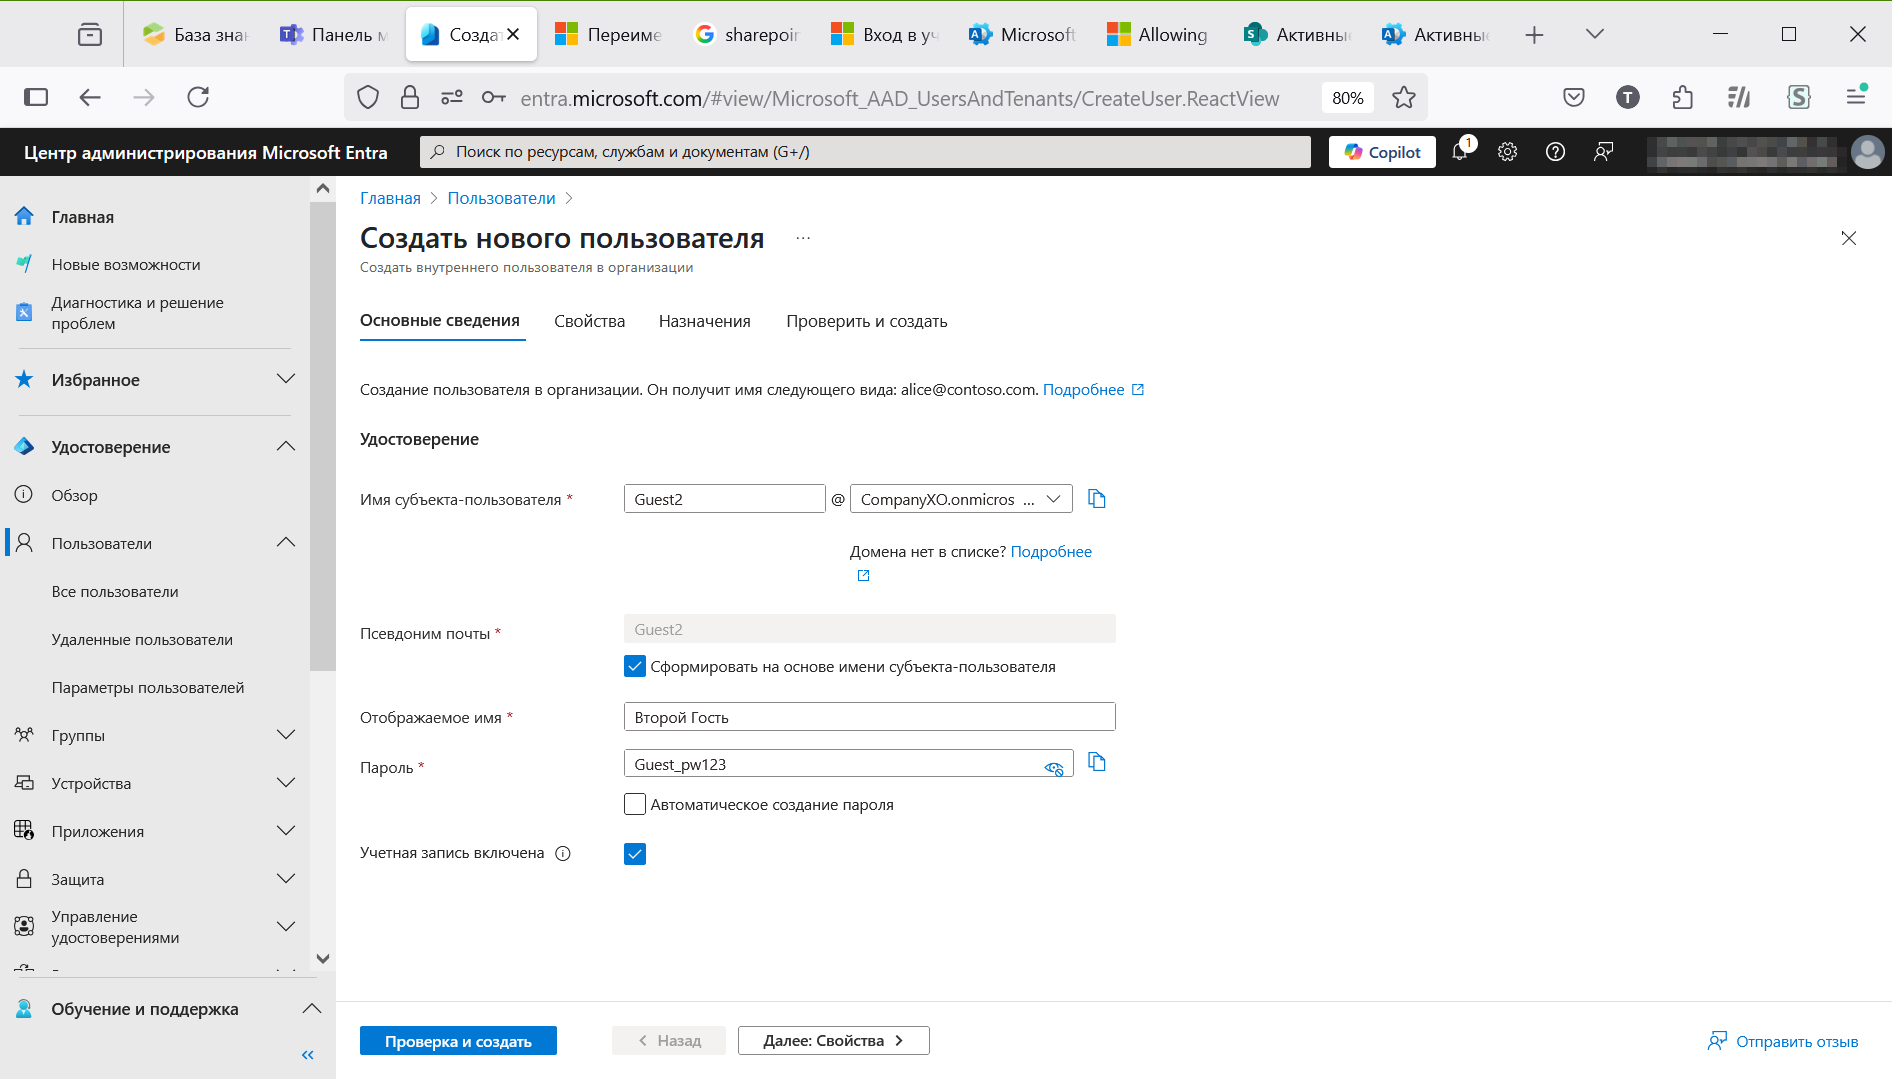Open Deleted users
Viewport: 1892px width, 1079px height.
(142, 639)
